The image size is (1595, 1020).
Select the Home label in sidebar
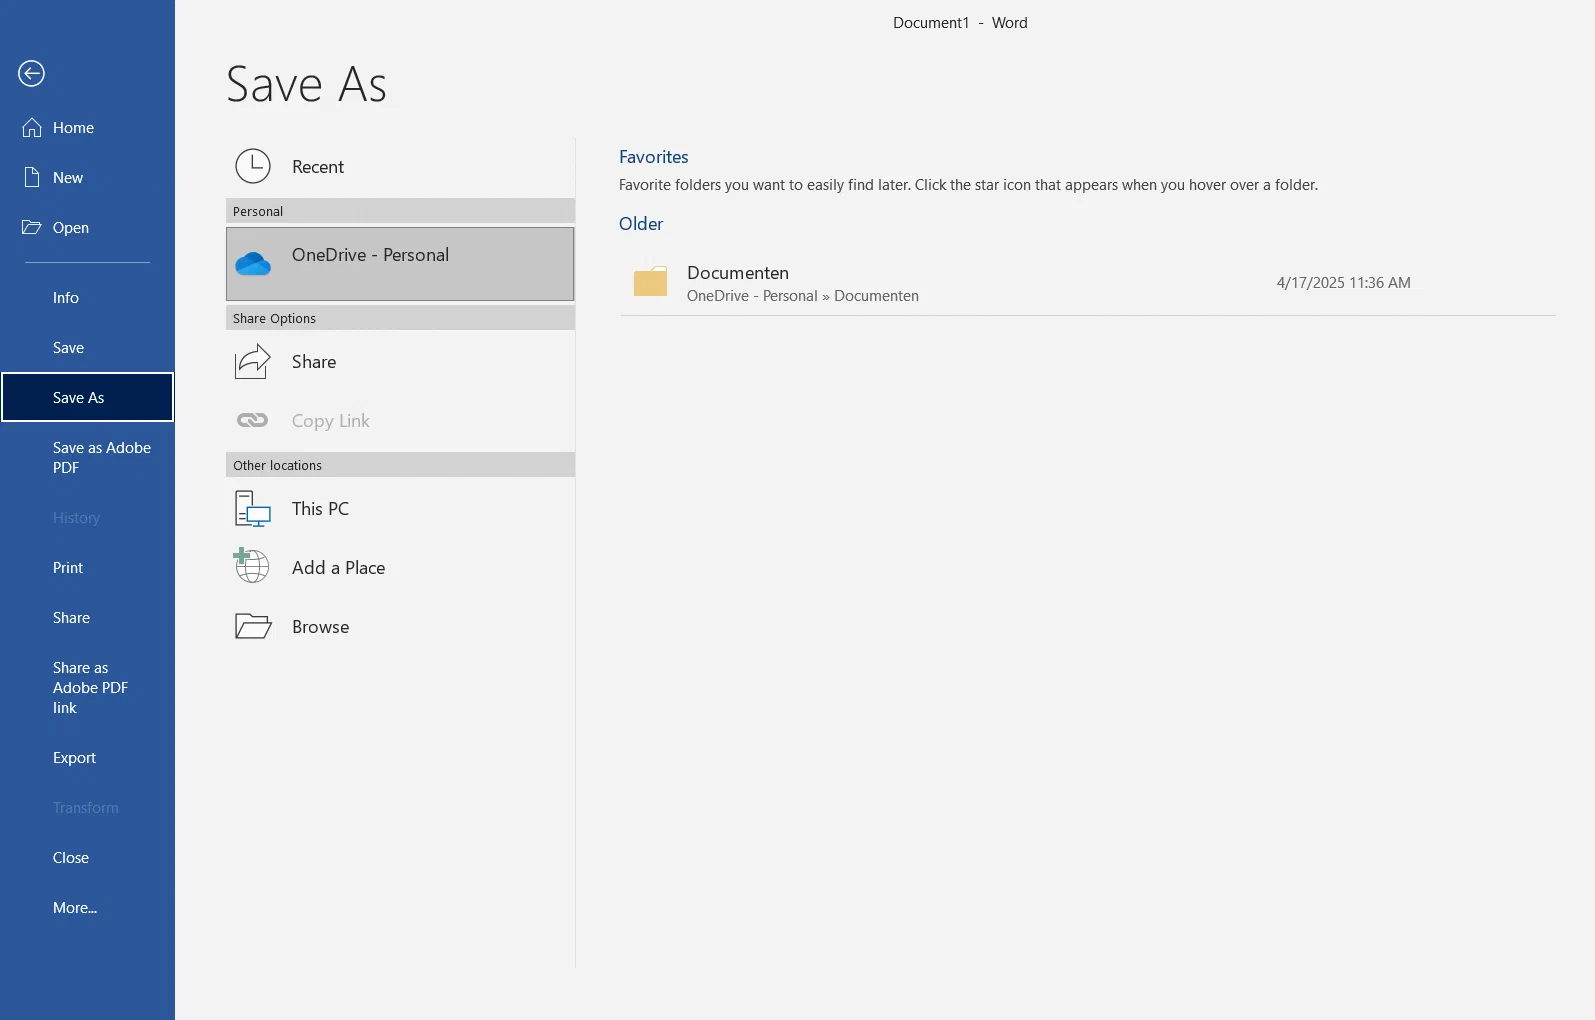point(73,127)
